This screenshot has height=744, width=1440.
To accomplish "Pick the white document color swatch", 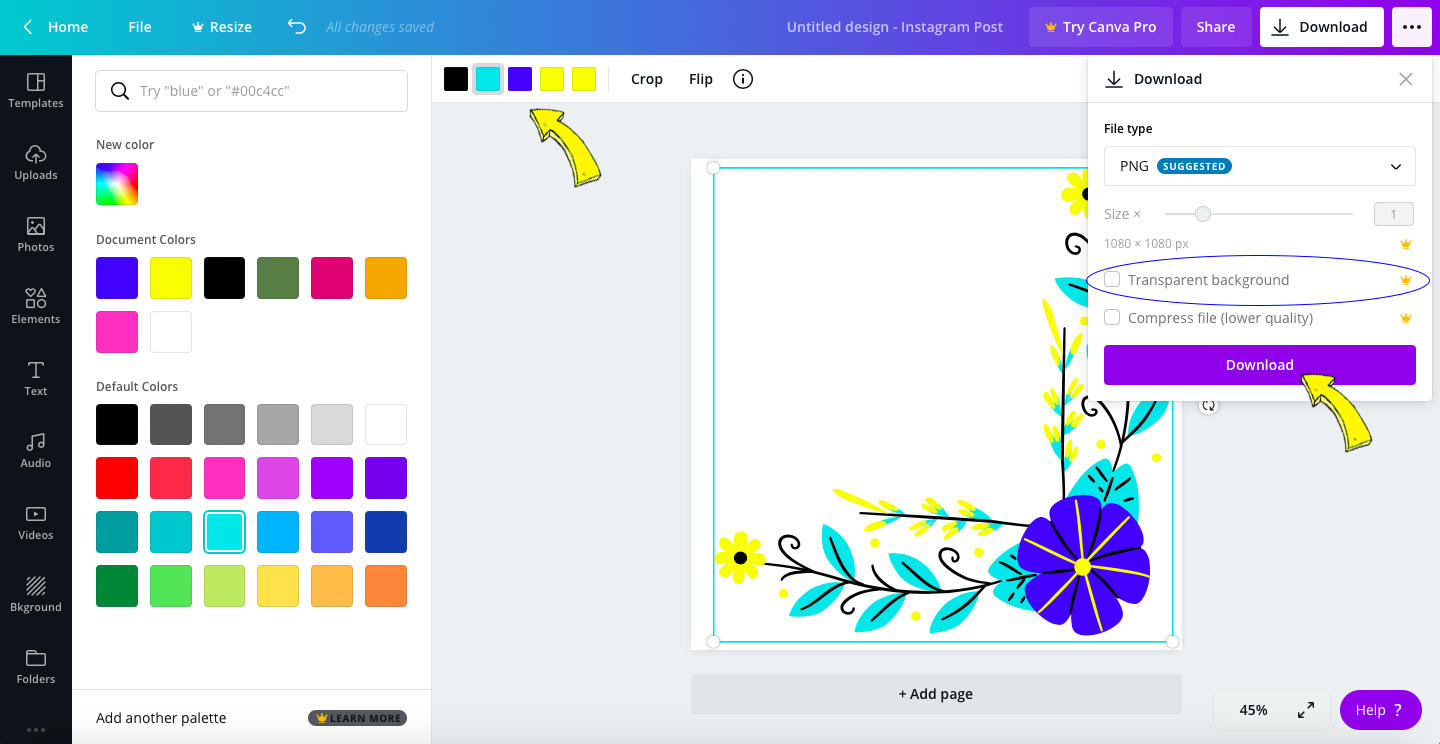I will coord(171,332).
